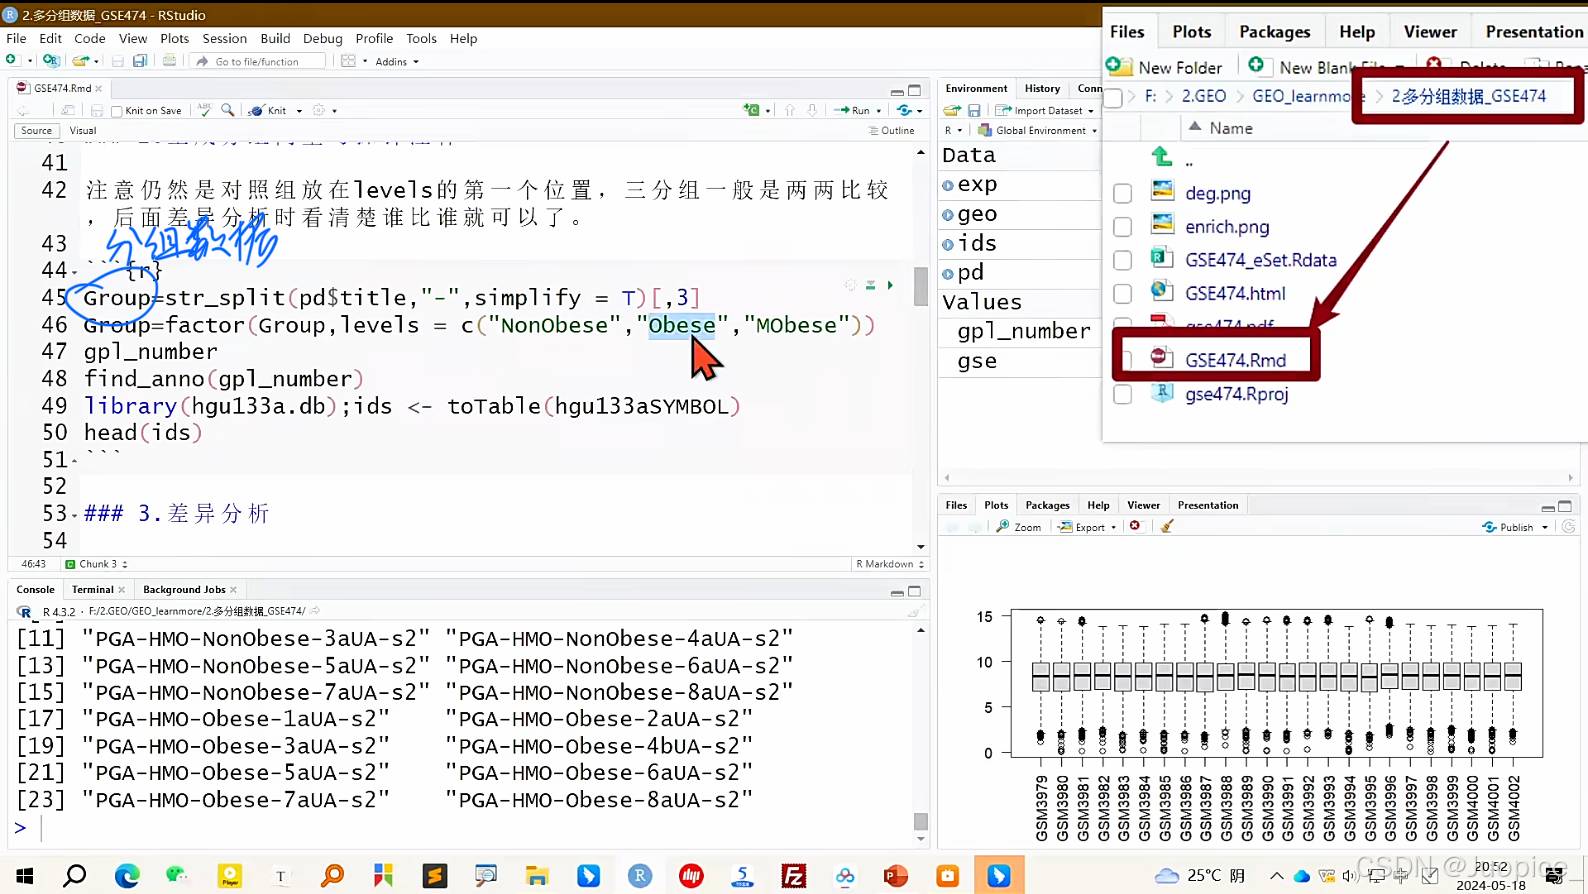1588x894 pixels.
Task: Click the Windows Start button
Action: click(x=25, y=876)
